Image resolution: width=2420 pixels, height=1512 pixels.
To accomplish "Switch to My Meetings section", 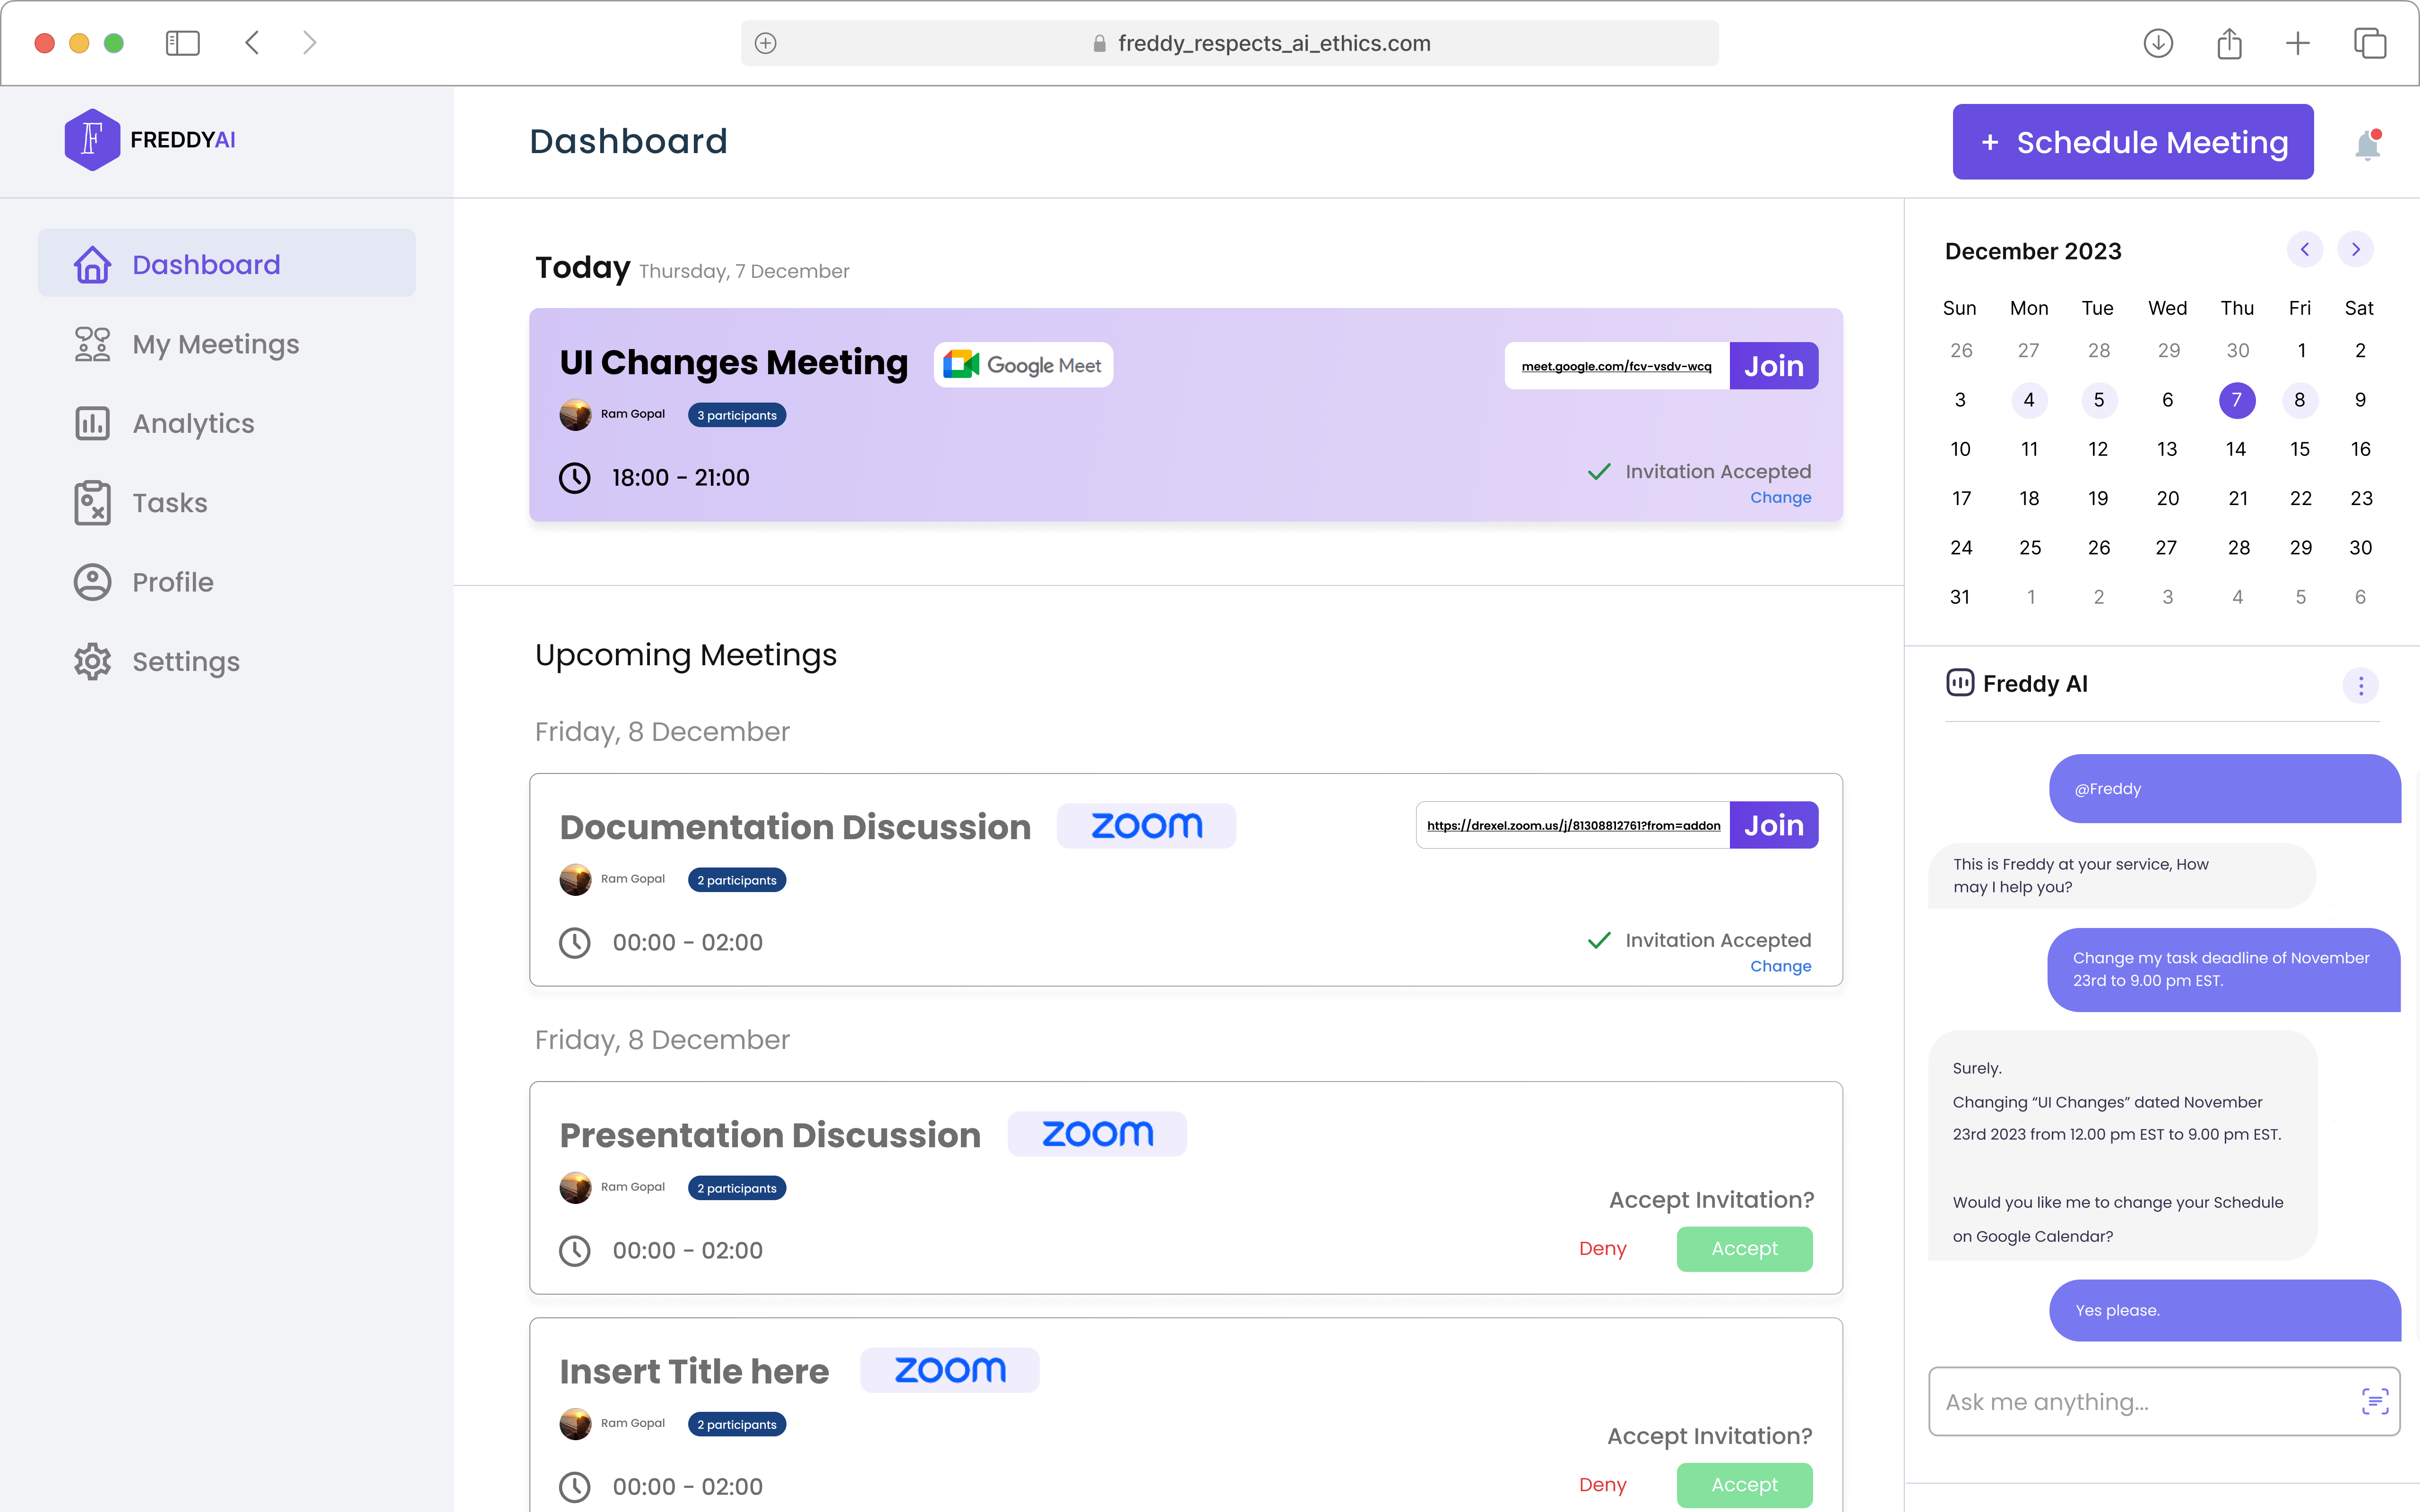I will [x=215, y=344].
